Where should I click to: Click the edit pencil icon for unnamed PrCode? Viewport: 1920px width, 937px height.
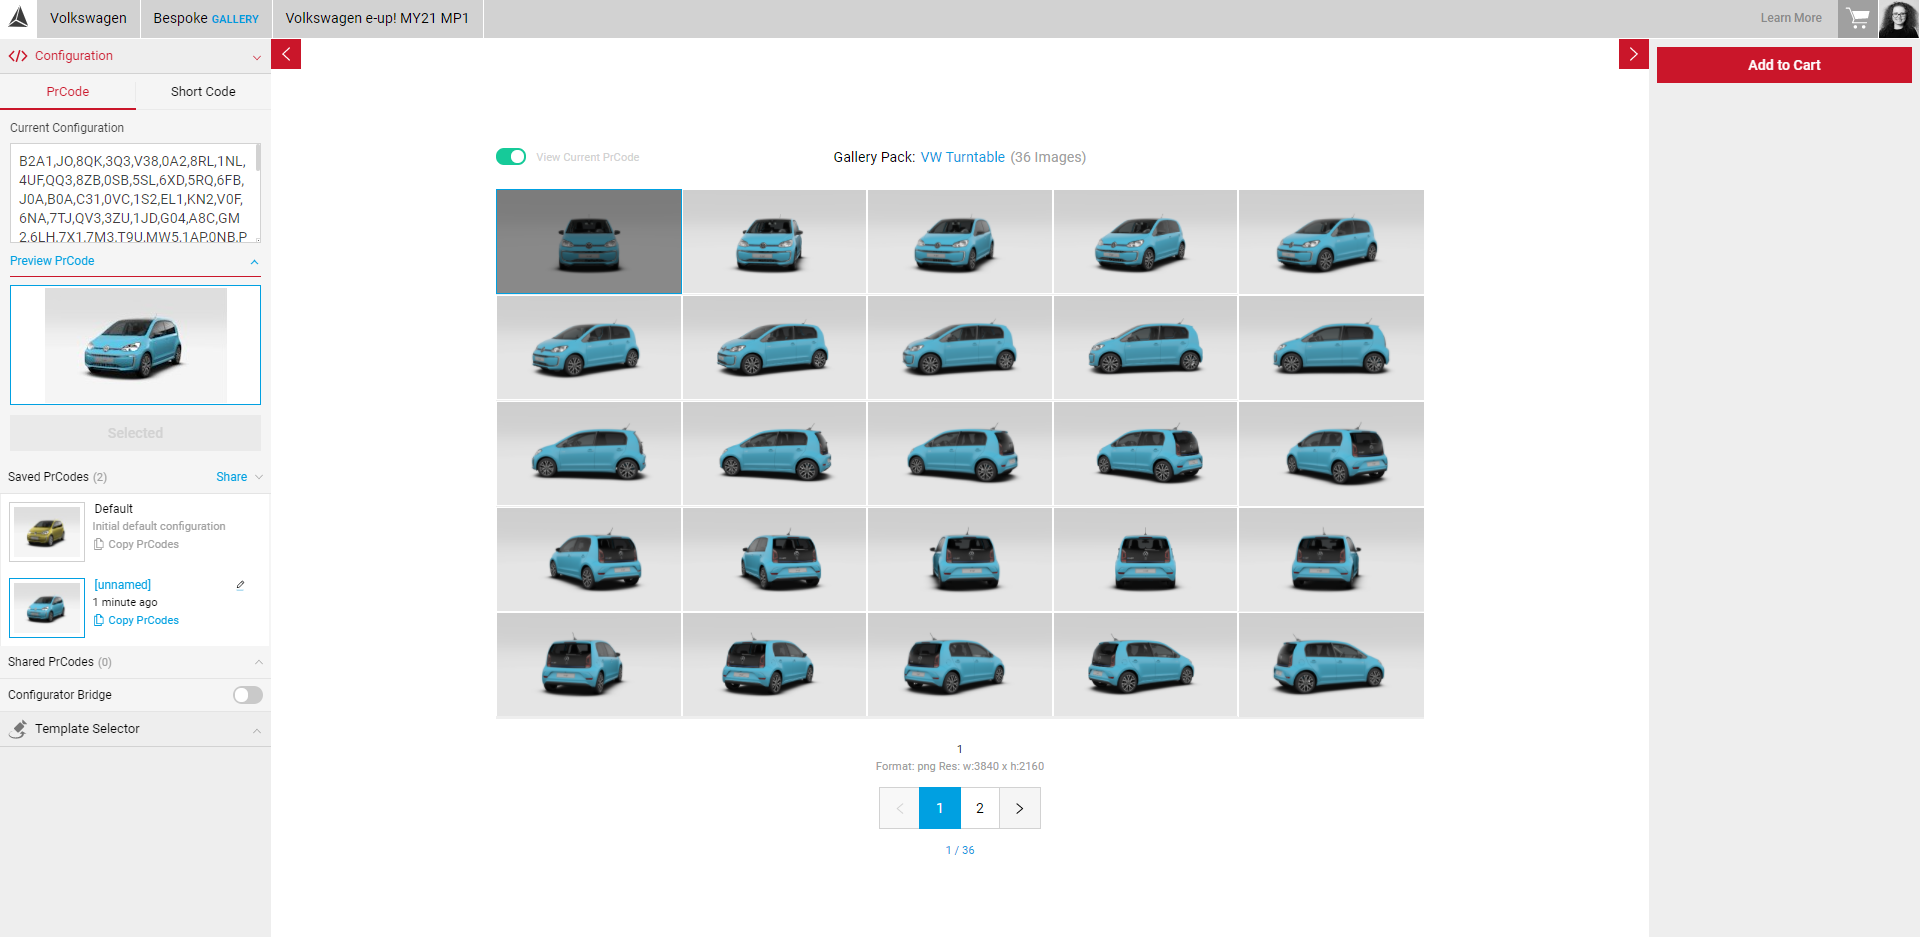tap(240, 585)
